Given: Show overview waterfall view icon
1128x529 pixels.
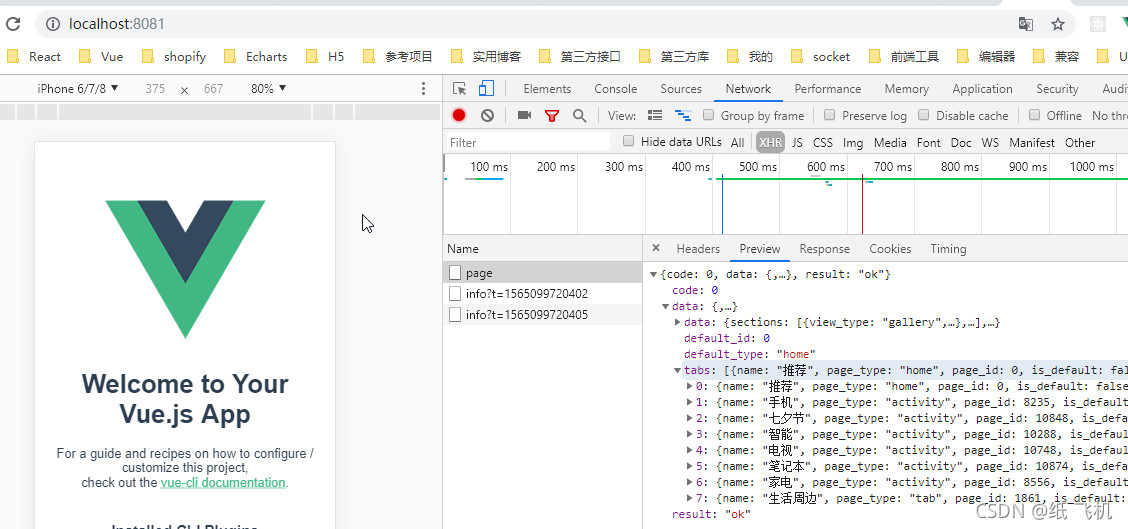Looking at the screenshot, I should click(x=683, y=115).
